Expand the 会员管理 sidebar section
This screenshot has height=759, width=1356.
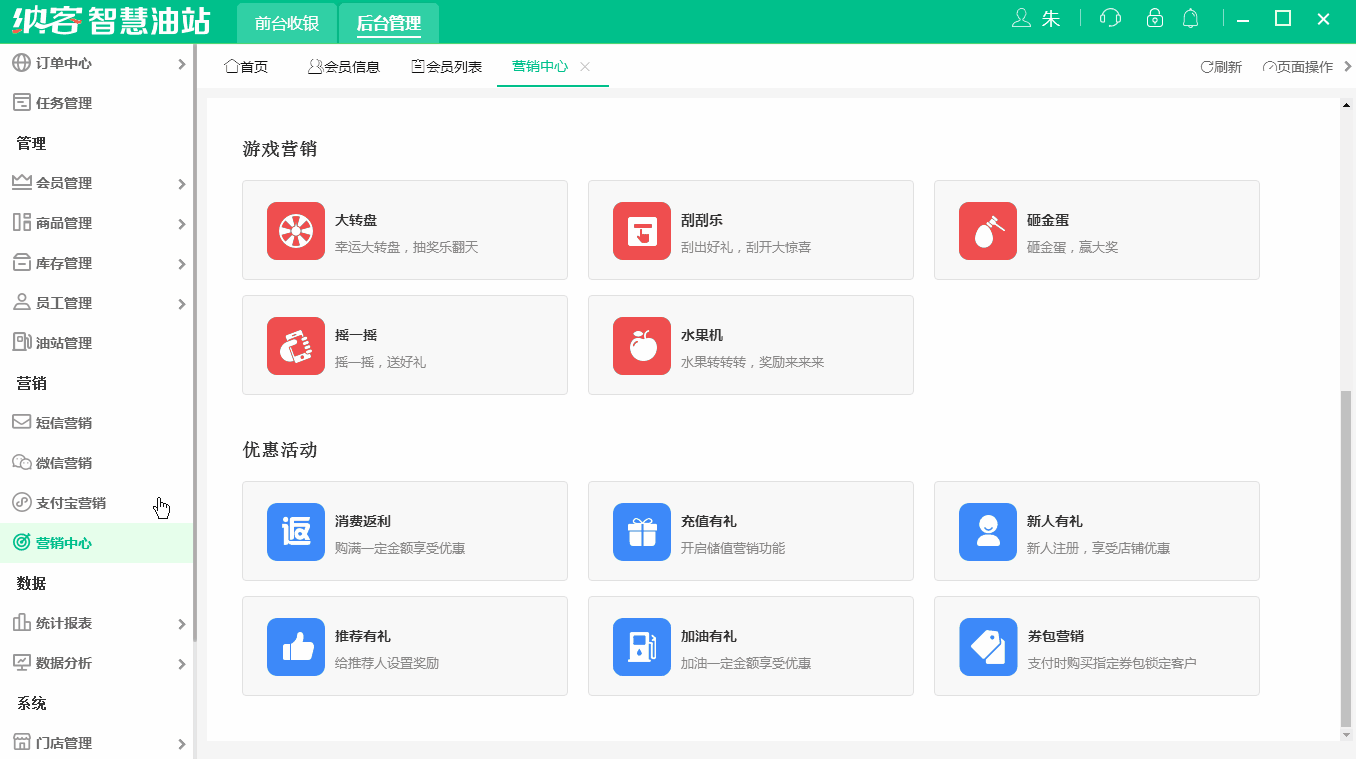pyautogui.click(x=97, y=183)
